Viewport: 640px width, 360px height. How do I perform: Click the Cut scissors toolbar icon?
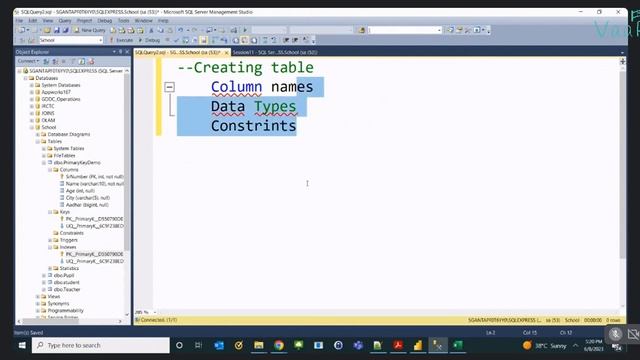[151, 30]
